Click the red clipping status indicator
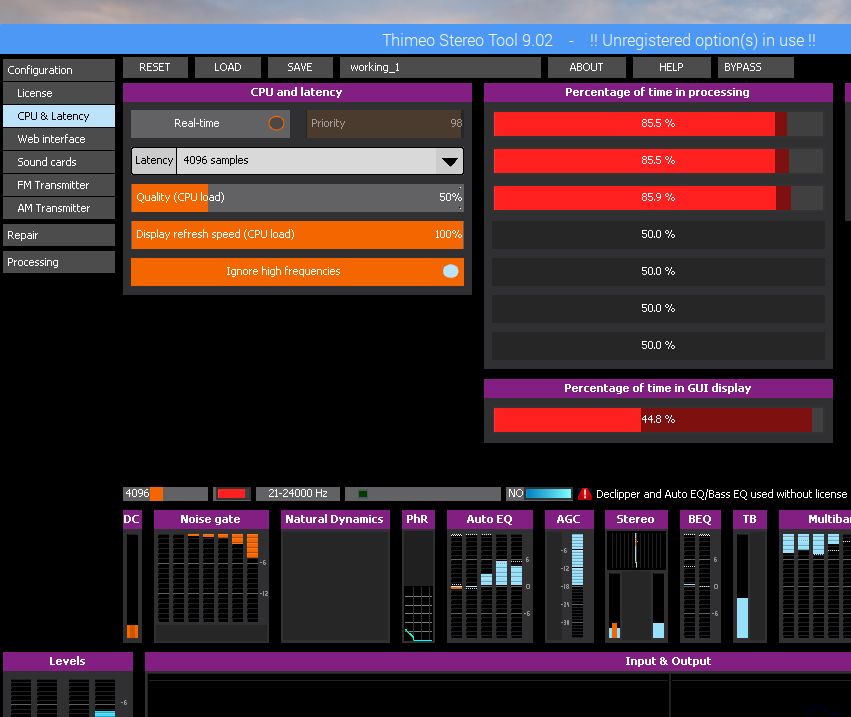851x717 pixels. [x=232, y=493]
